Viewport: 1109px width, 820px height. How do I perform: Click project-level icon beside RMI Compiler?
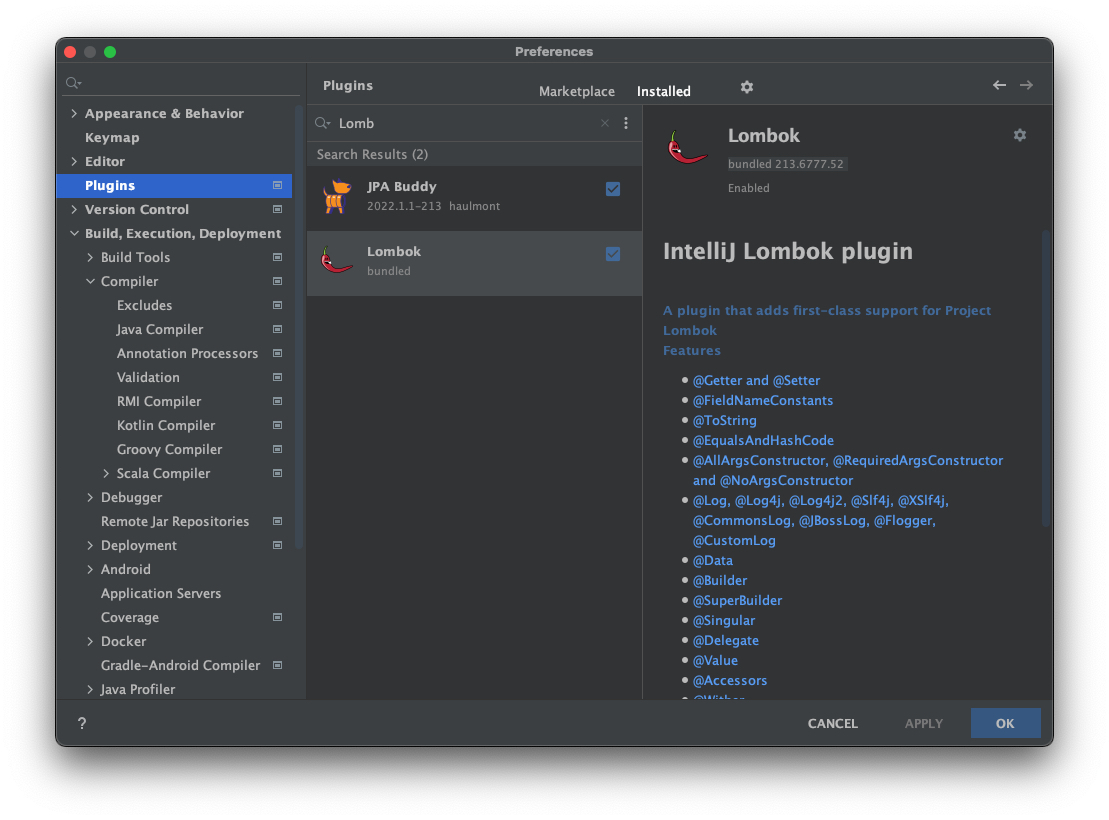[277, 401]
